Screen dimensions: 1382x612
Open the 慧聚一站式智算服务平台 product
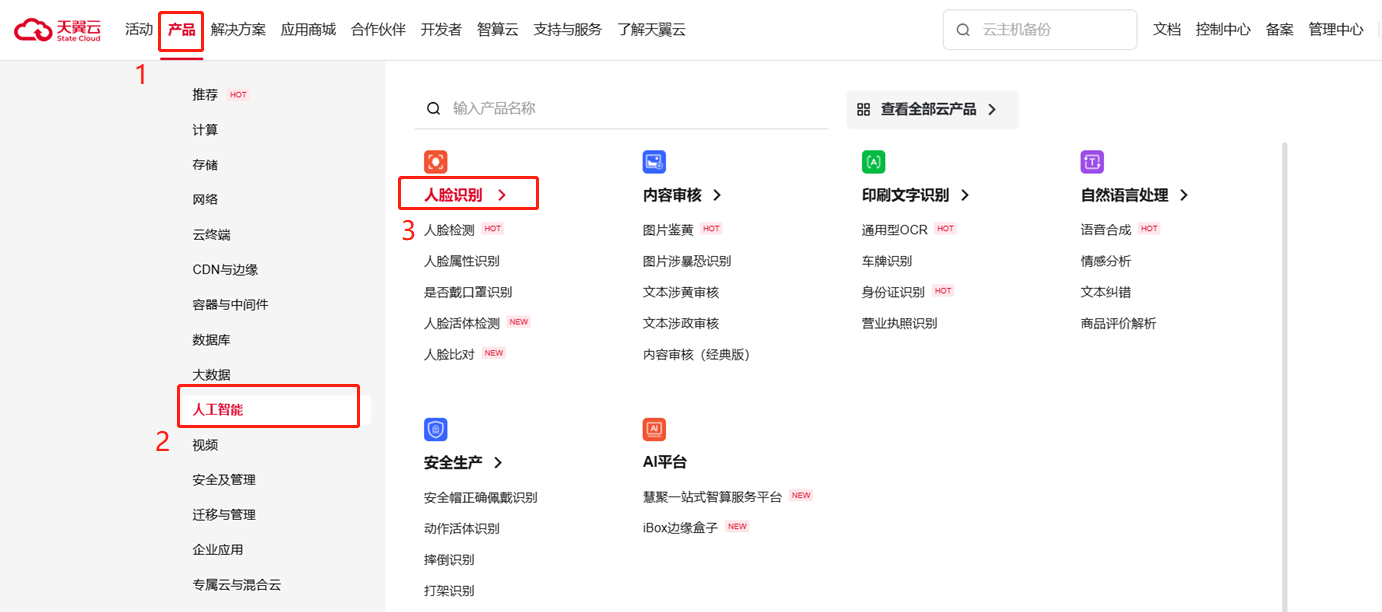click(x=713, y=497)
